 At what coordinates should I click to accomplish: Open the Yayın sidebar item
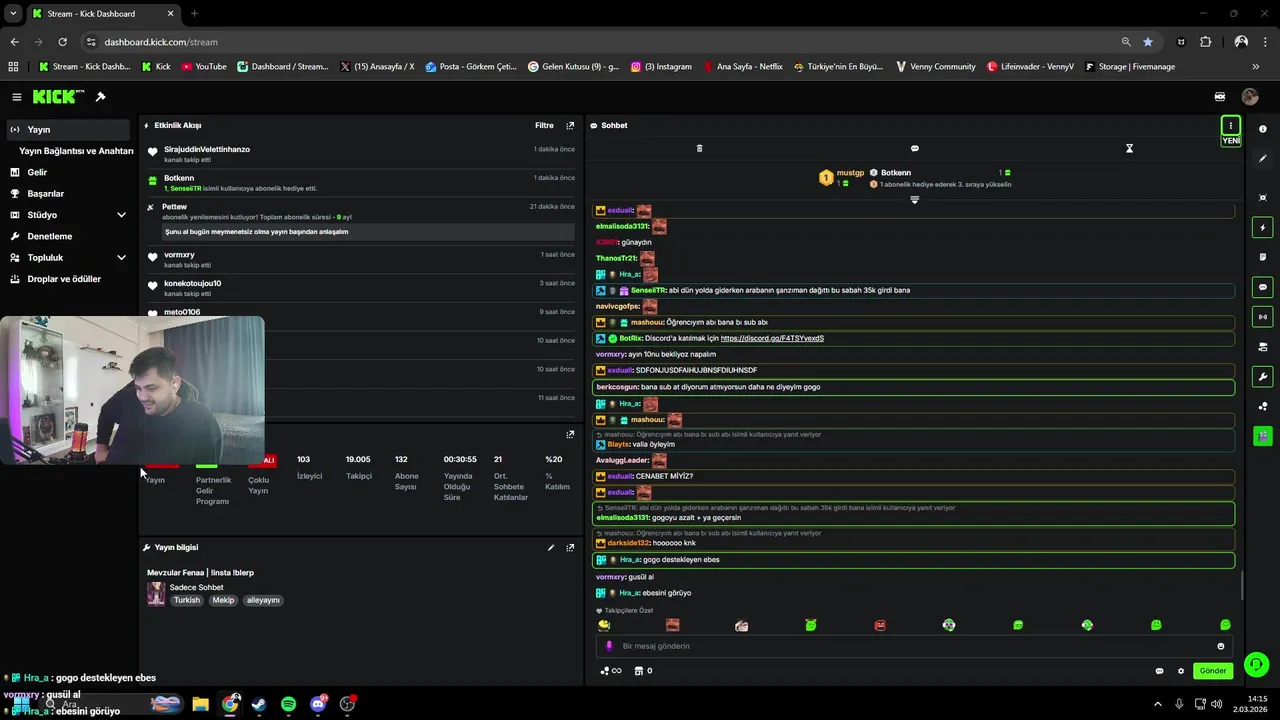tap(68, 130)
